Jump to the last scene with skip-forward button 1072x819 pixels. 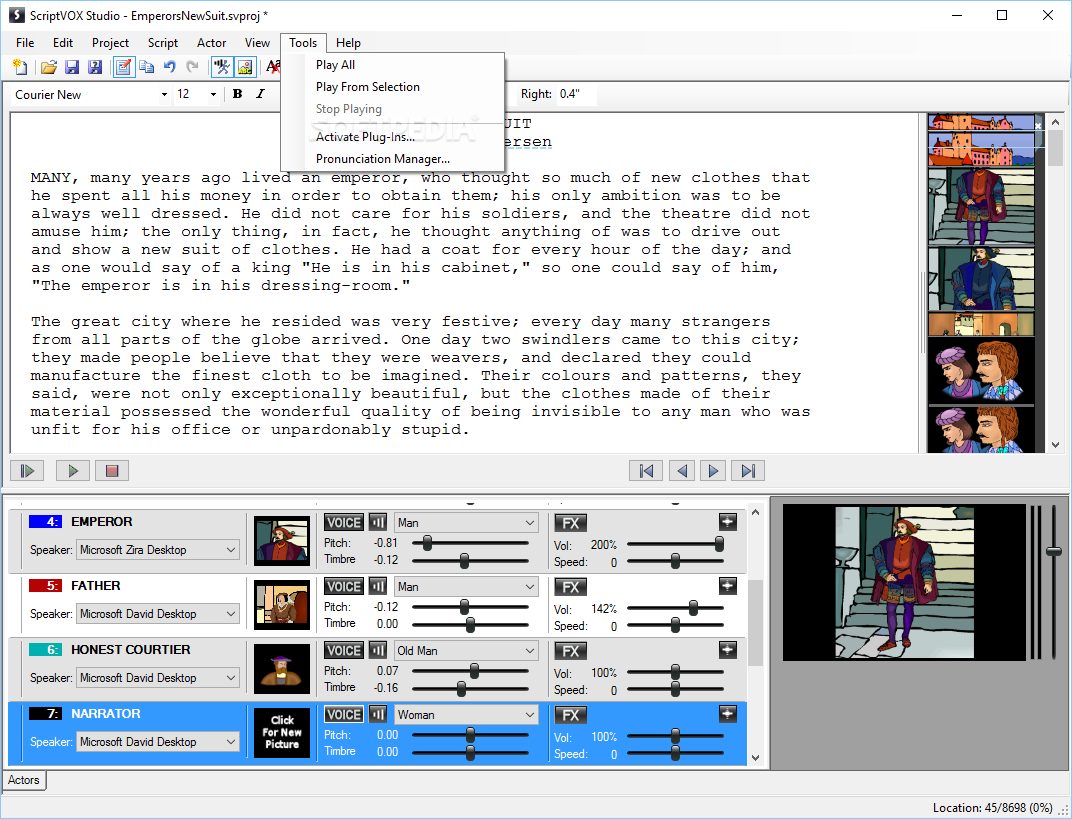coord(748,470)
